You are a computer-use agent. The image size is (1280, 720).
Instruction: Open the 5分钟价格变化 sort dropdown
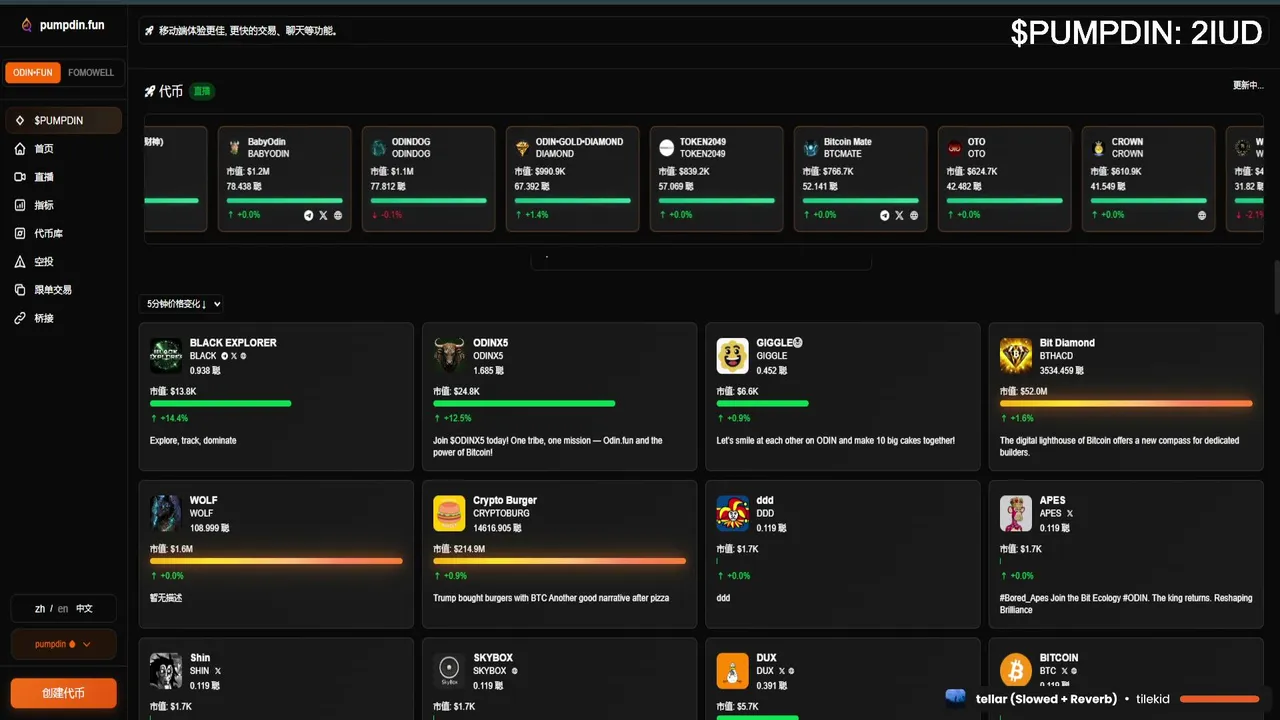pyautogui.click(x=181, y=304)
